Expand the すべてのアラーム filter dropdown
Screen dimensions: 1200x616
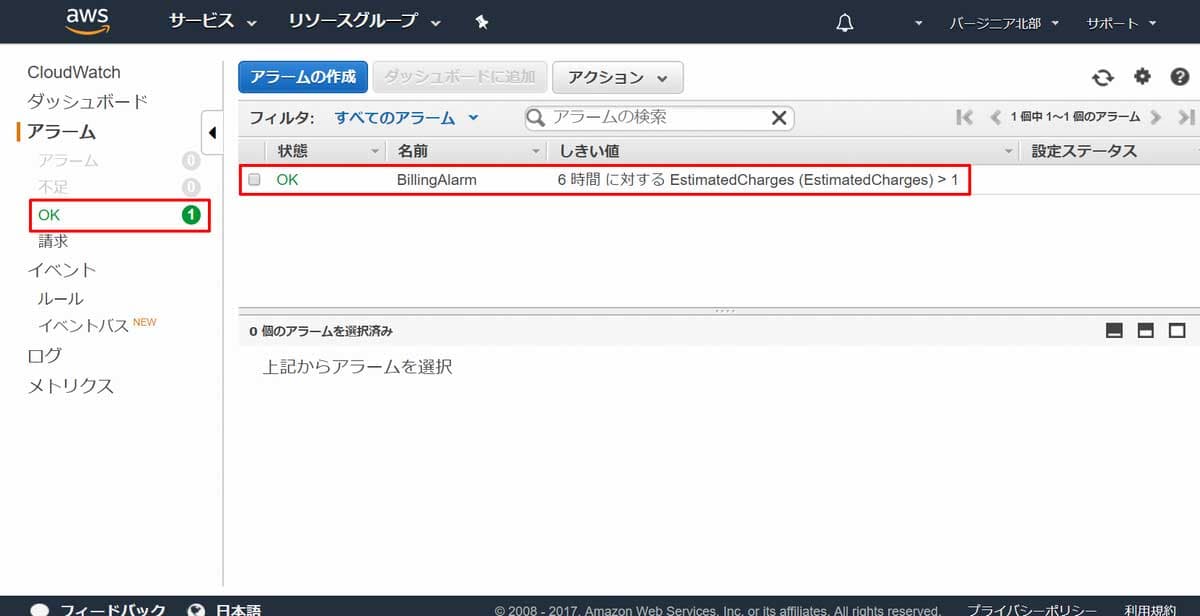[406, 118]
